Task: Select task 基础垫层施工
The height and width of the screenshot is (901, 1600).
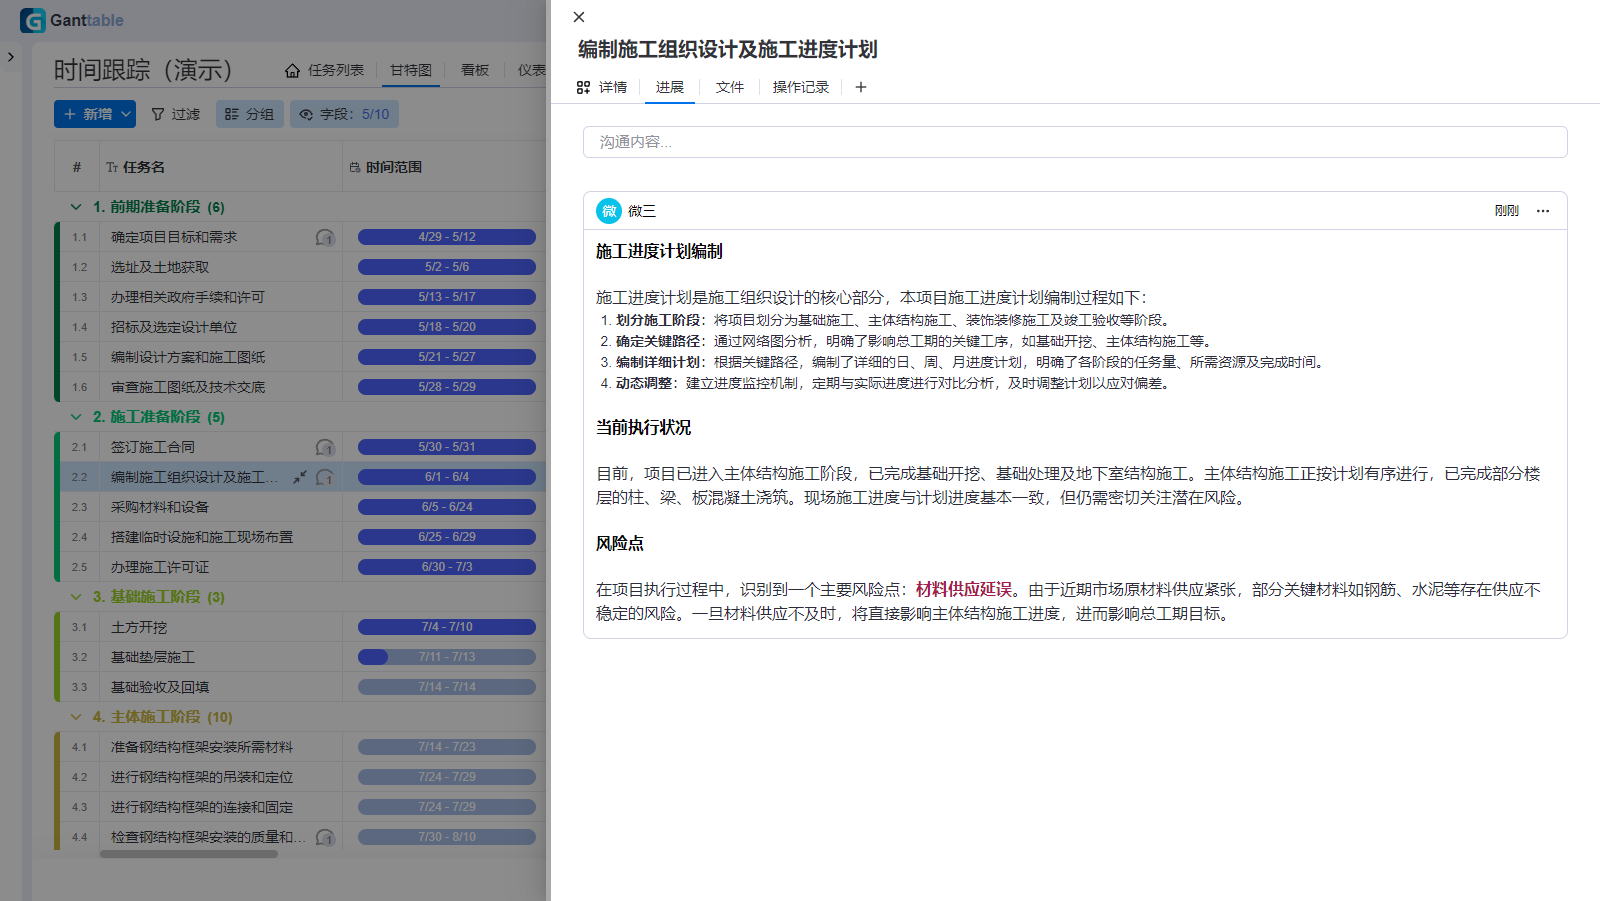Action: (x=153, y=657)
